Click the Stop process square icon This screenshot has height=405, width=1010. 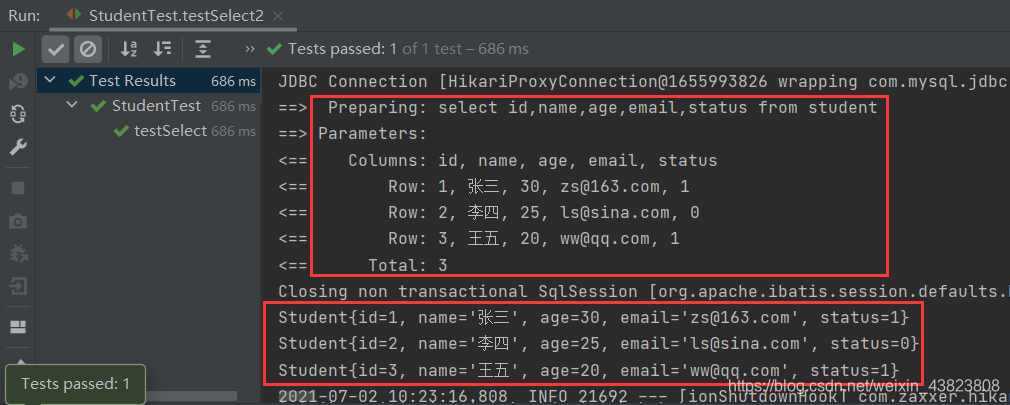pos(18,188)
